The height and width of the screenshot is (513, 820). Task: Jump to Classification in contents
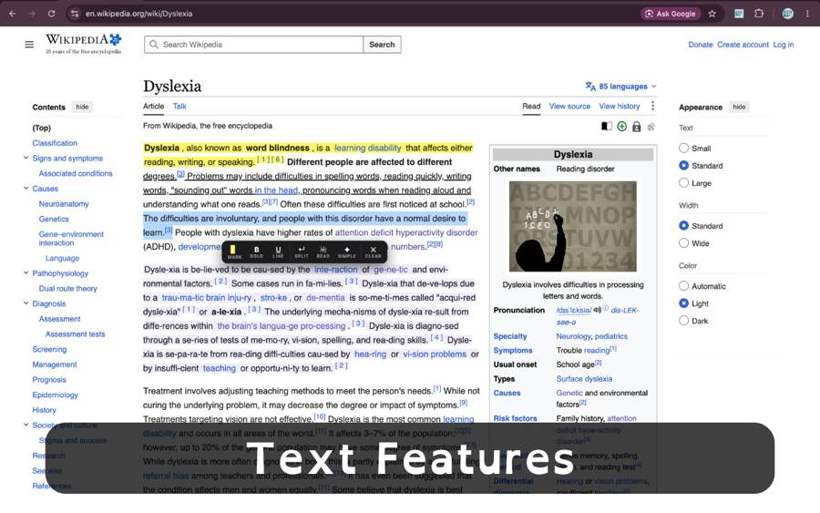(x=55, y=143)
